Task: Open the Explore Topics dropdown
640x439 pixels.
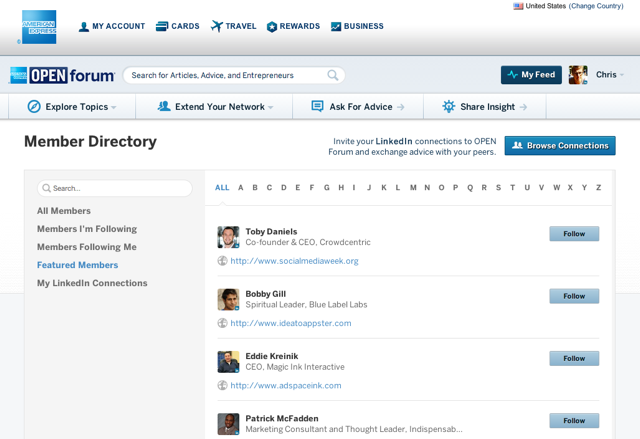Action: coord(72,106)
